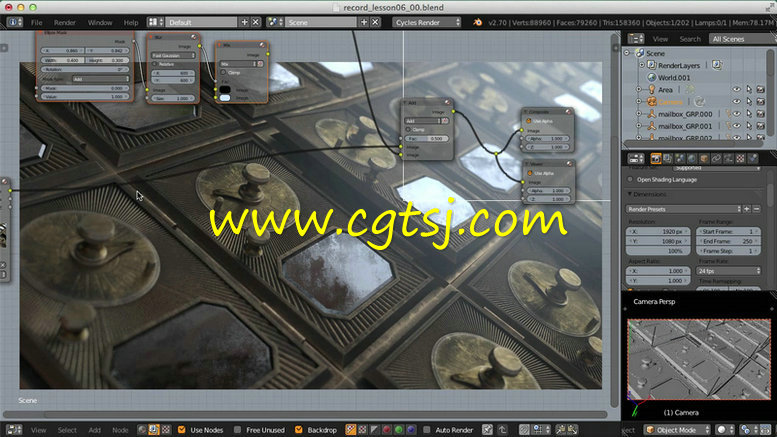Show the red channel of backdrop
The height and width of the screenshot is (437, 777).
pyautogui.click(x=387, y=430)
